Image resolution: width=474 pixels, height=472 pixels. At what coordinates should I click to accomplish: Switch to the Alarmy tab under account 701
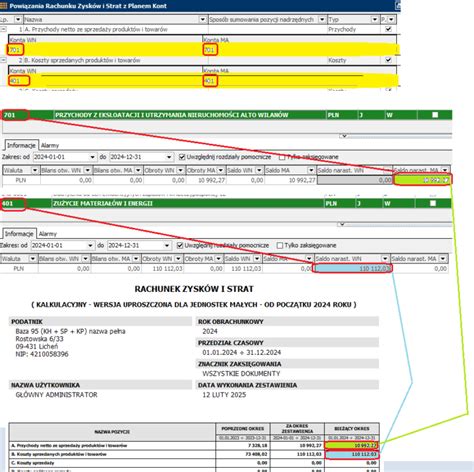tap(50, 145)
